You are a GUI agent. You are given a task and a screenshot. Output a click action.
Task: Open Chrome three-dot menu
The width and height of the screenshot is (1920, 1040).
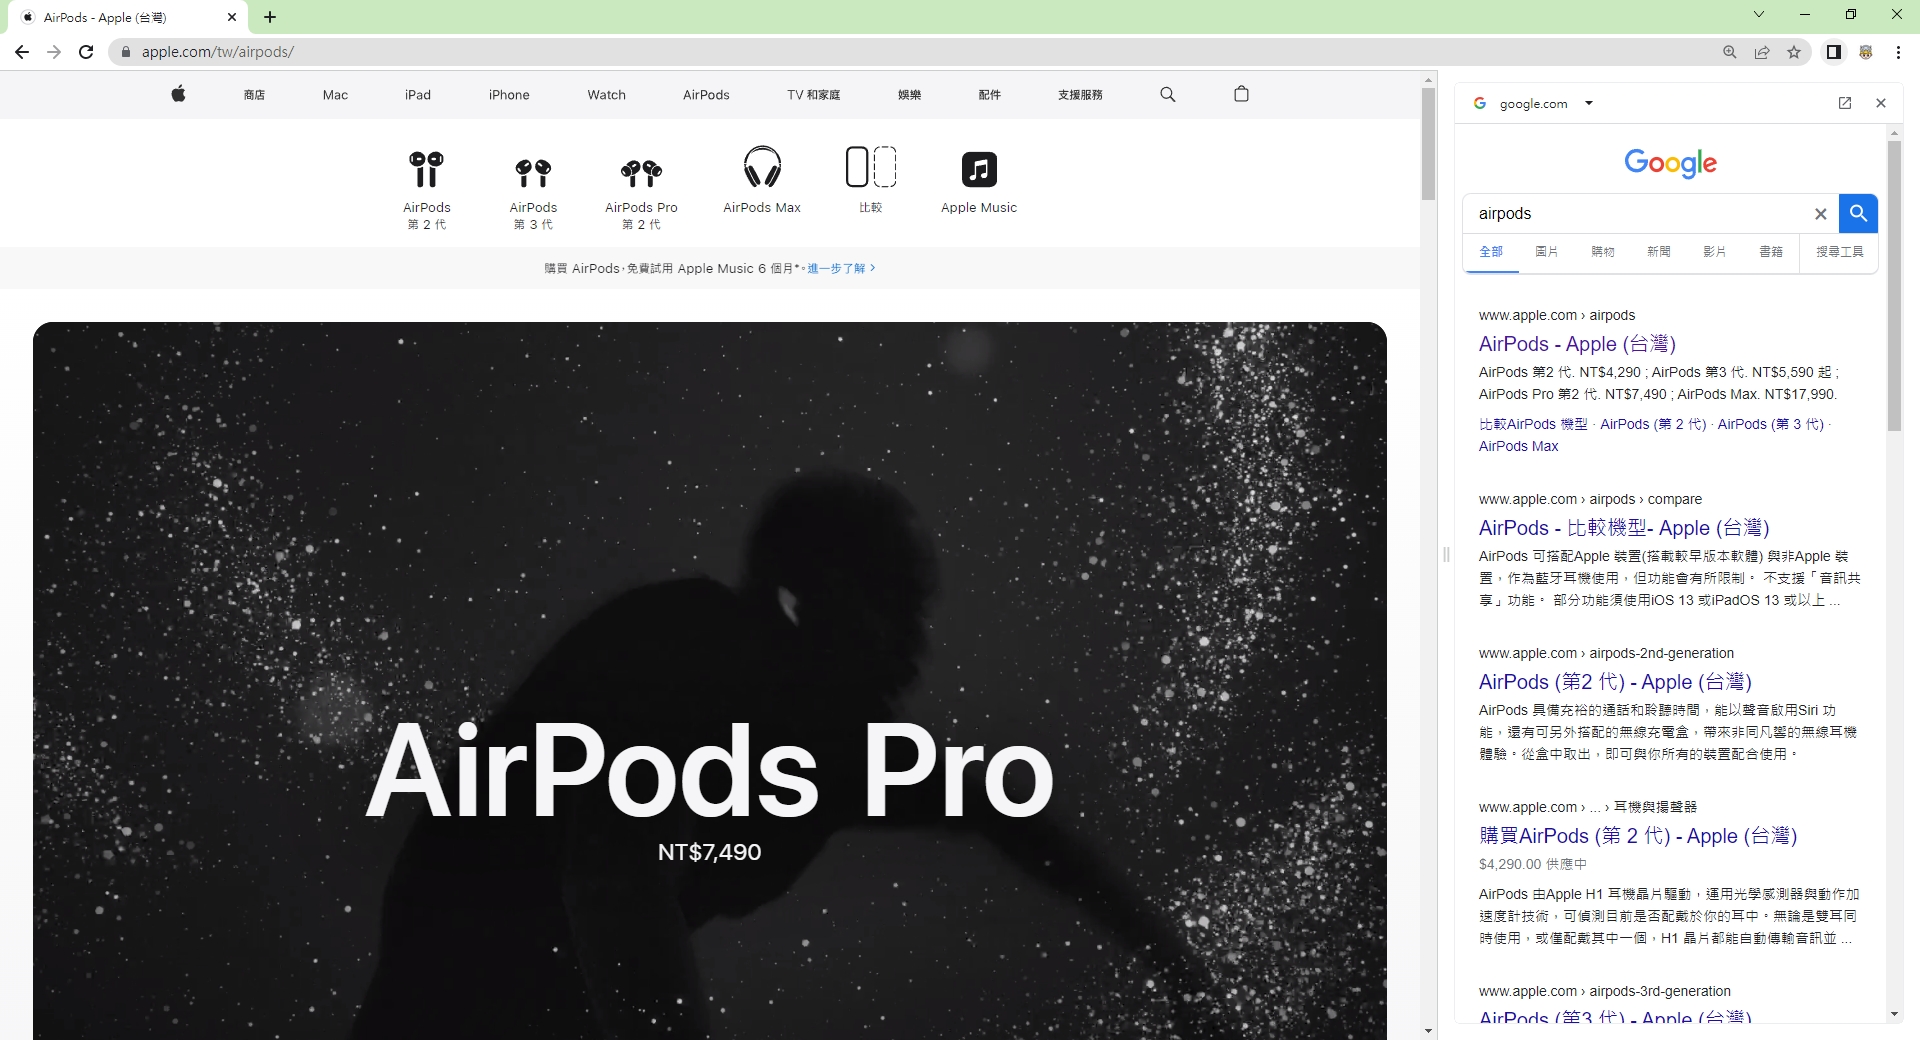click(1898, 52)
